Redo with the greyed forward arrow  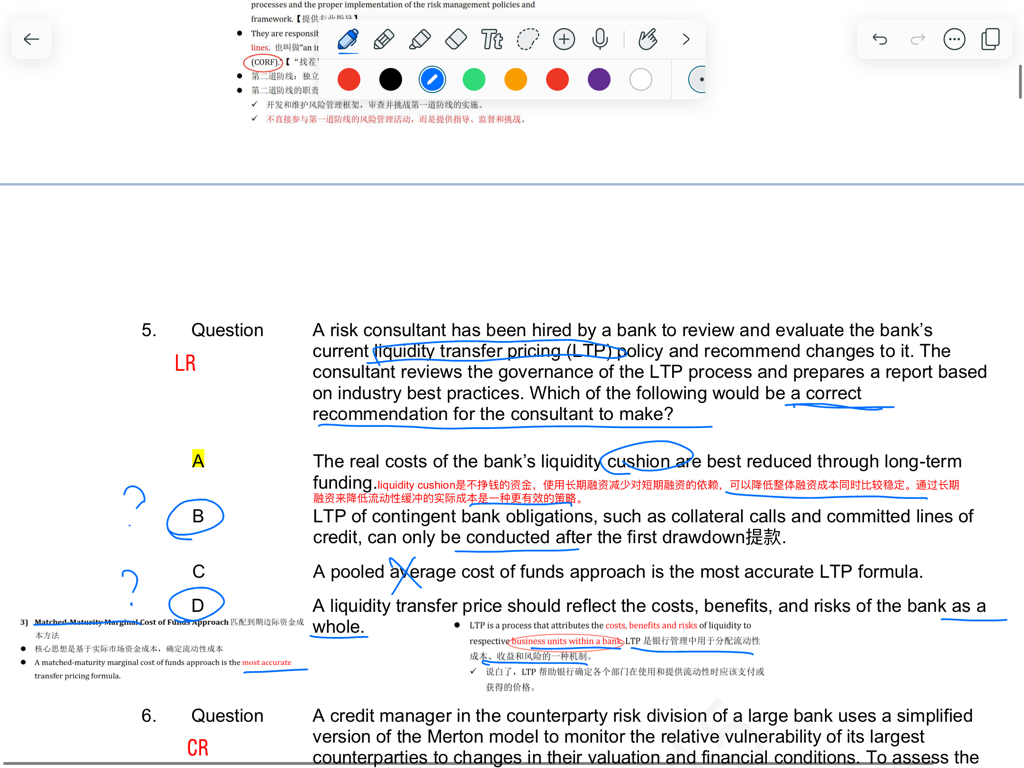918,39
